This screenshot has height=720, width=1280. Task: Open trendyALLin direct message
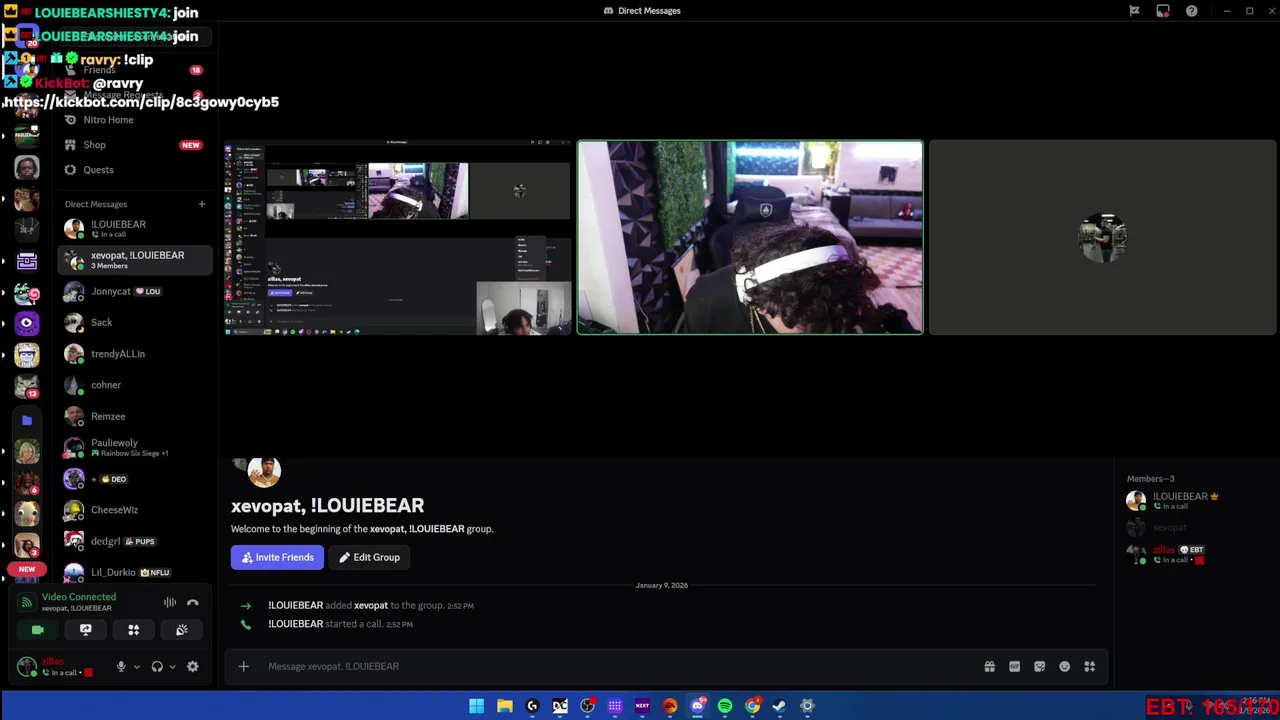coord(134,354)
